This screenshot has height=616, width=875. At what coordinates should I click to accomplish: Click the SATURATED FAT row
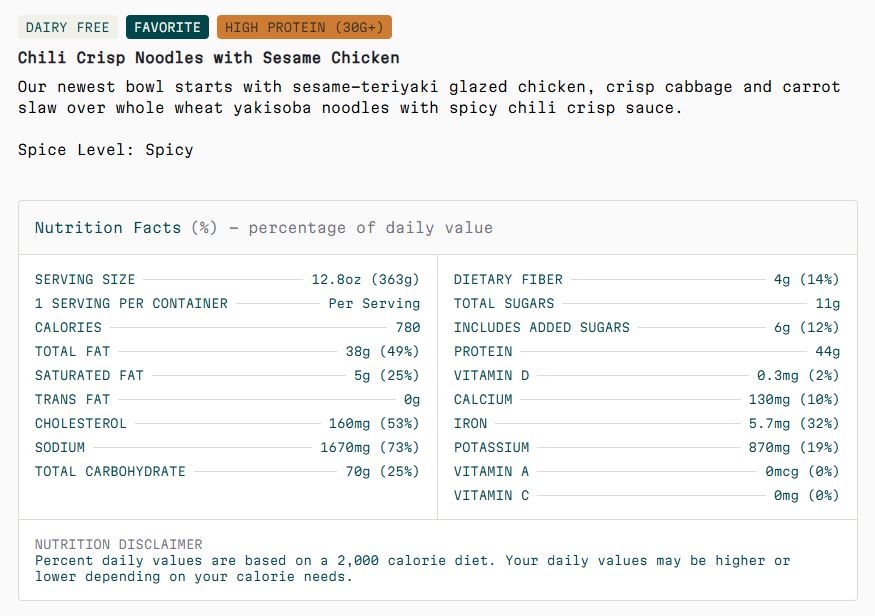[x=227, y=375]
